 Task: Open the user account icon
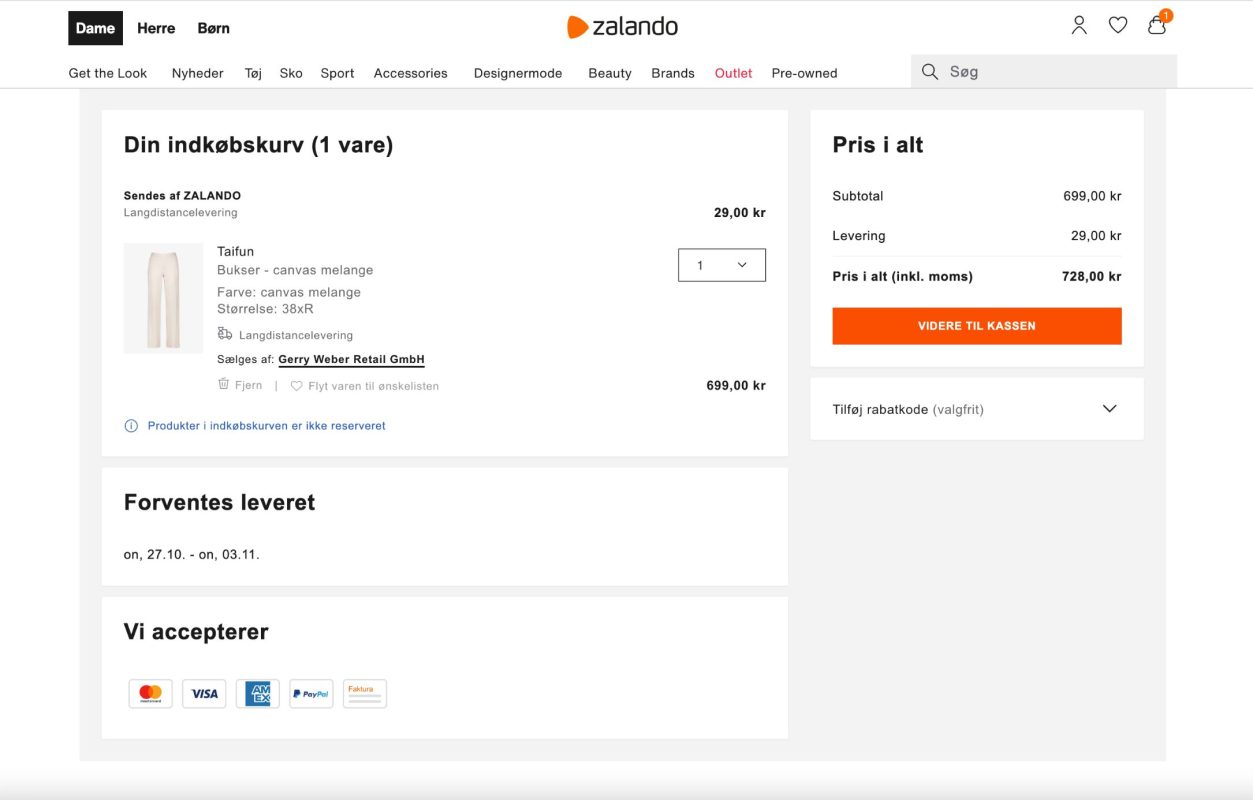(1079, 26)
